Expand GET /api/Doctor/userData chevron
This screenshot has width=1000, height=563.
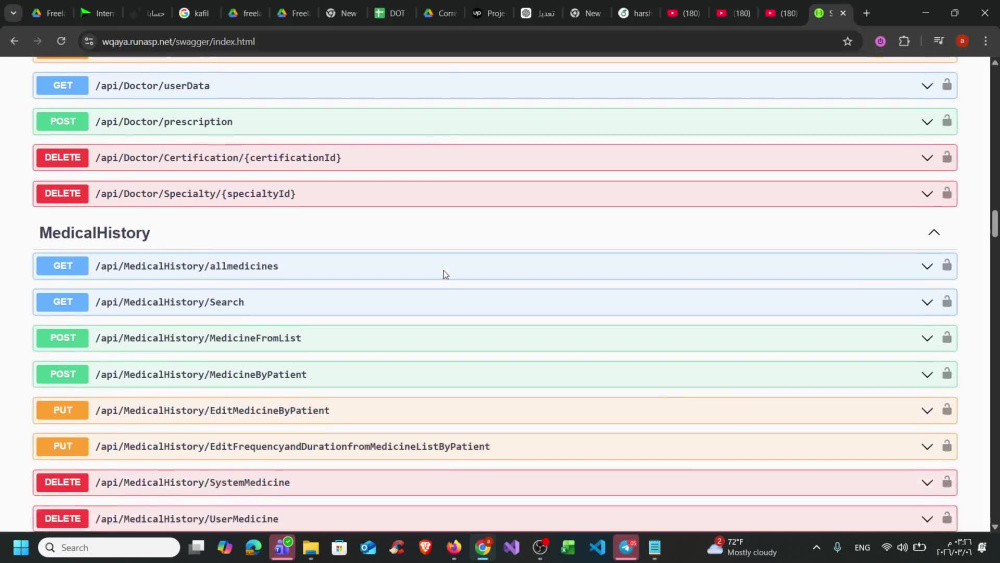pyautogui.click(x=927, y=85)
